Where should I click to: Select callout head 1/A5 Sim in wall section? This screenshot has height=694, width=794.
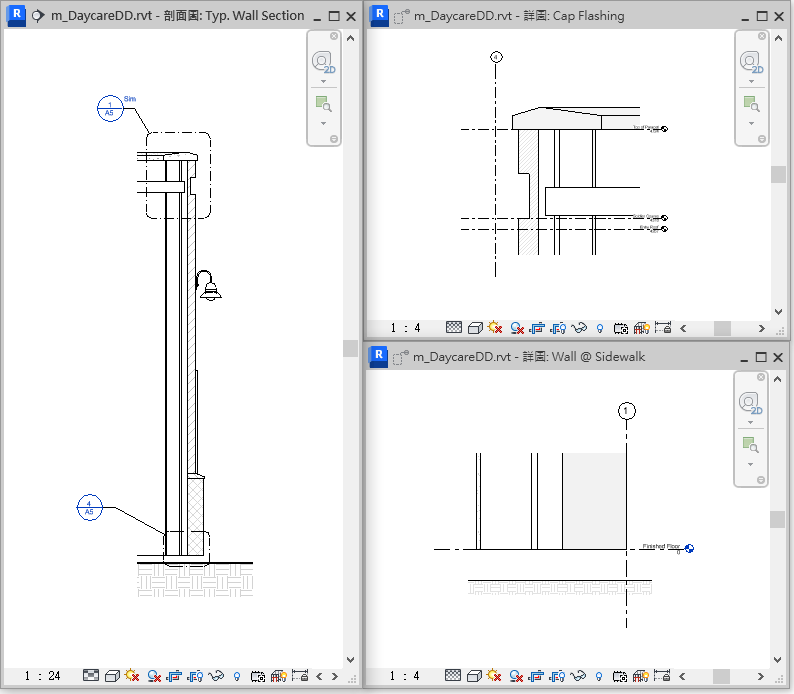tap(110, 108)
